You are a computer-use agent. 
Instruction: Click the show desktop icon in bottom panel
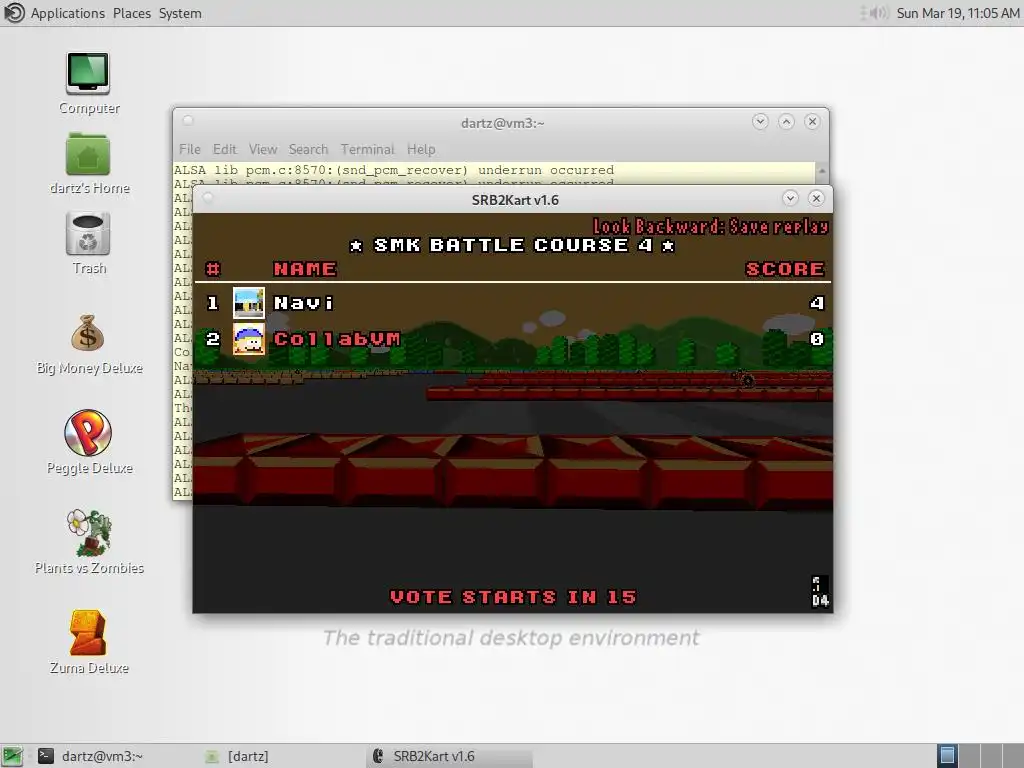point(12,756)
